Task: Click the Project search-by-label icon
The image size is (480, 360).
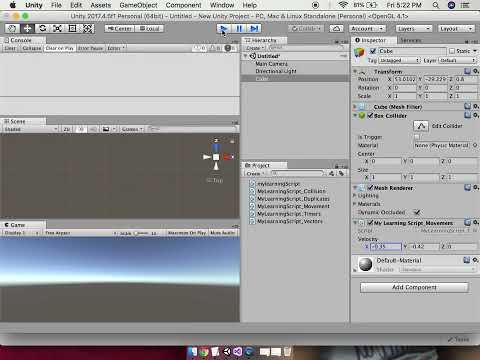Action: (341, 173)
